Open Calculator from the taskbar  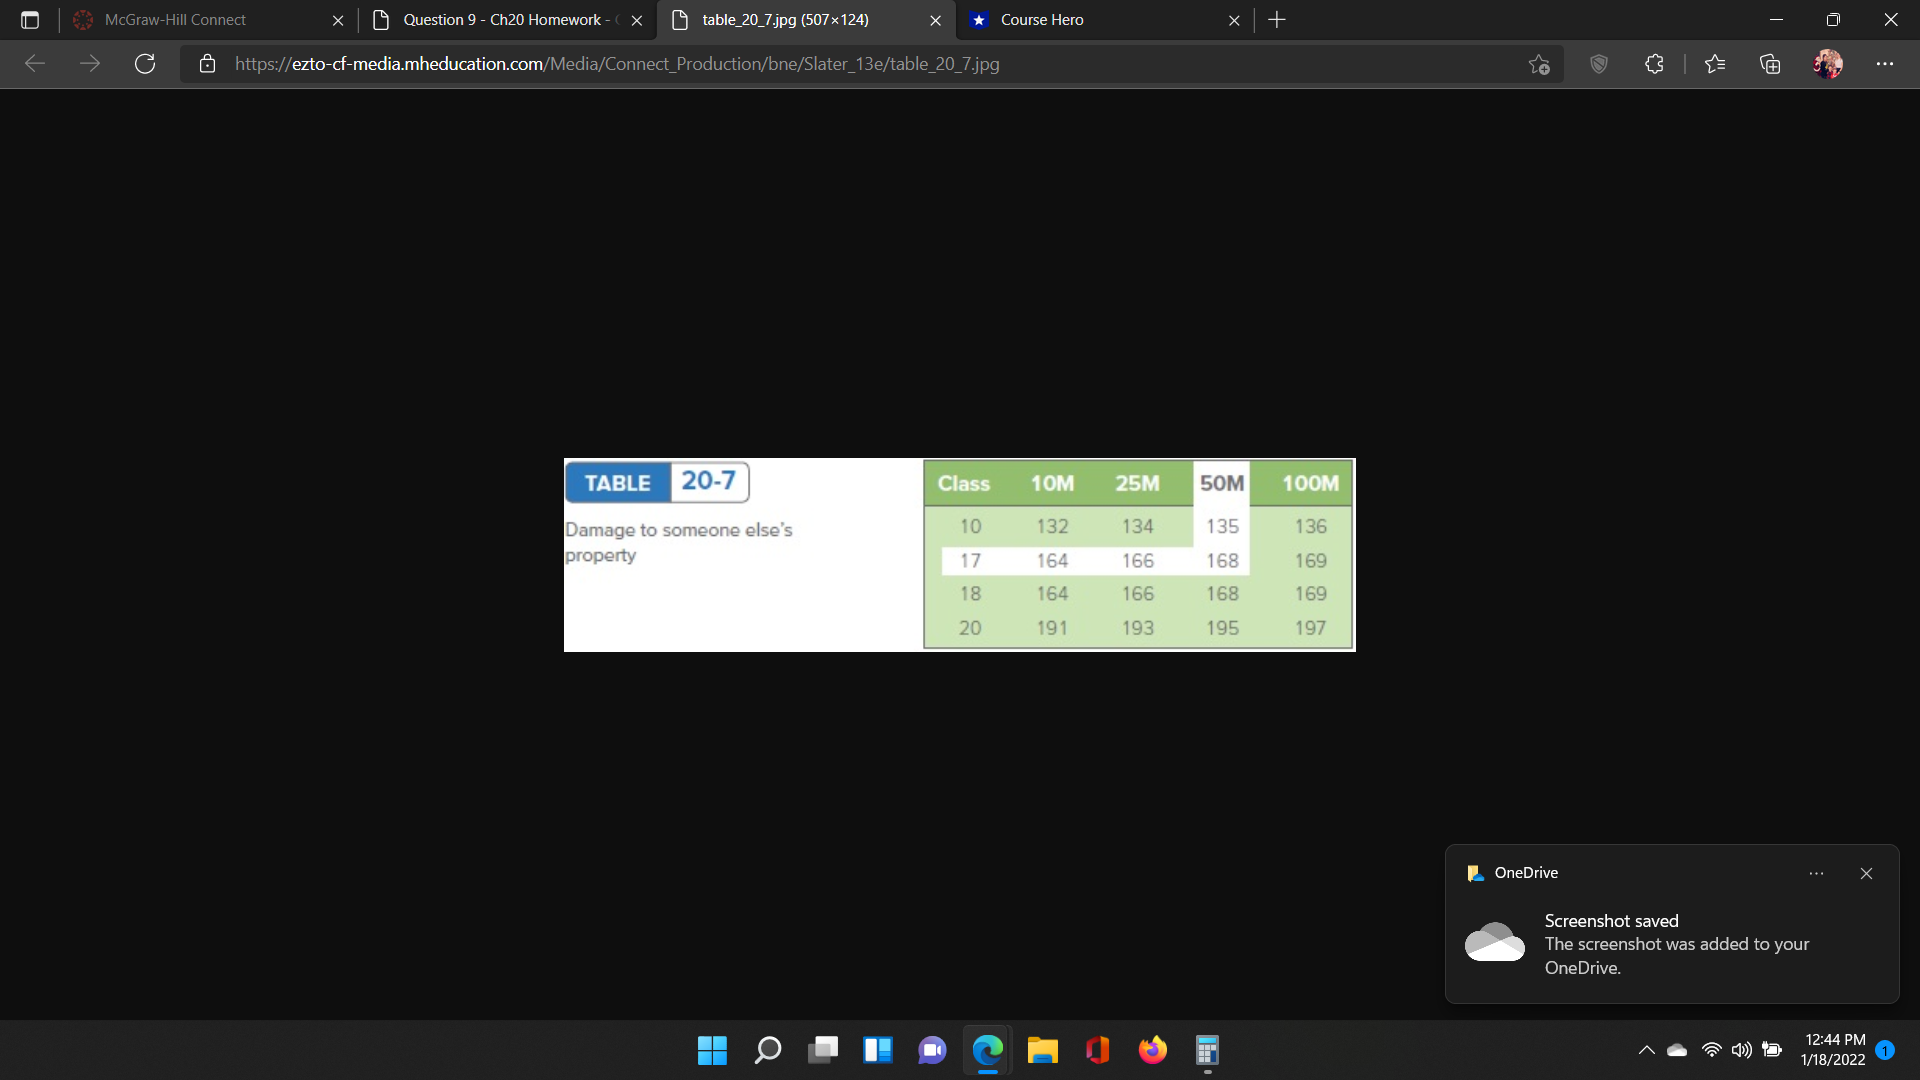point(1206,1050)
